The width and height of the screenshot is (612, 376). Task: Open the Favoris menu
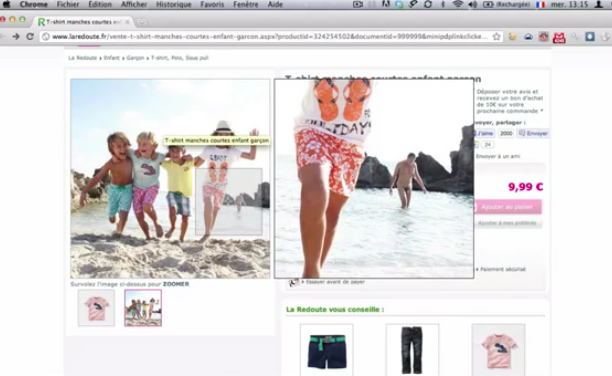pos(212,4)
